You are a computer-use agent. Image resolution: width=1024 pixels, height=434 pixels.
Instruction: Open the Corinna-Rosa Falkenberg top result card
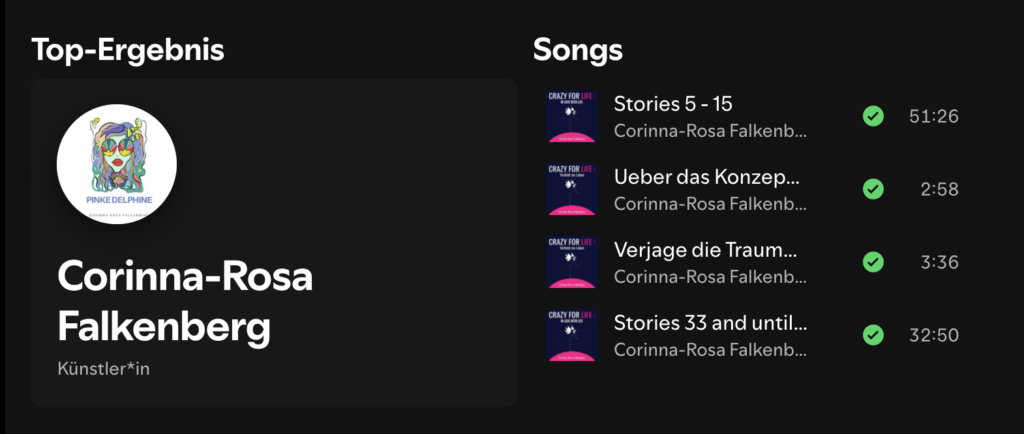(x=274, y=242)
